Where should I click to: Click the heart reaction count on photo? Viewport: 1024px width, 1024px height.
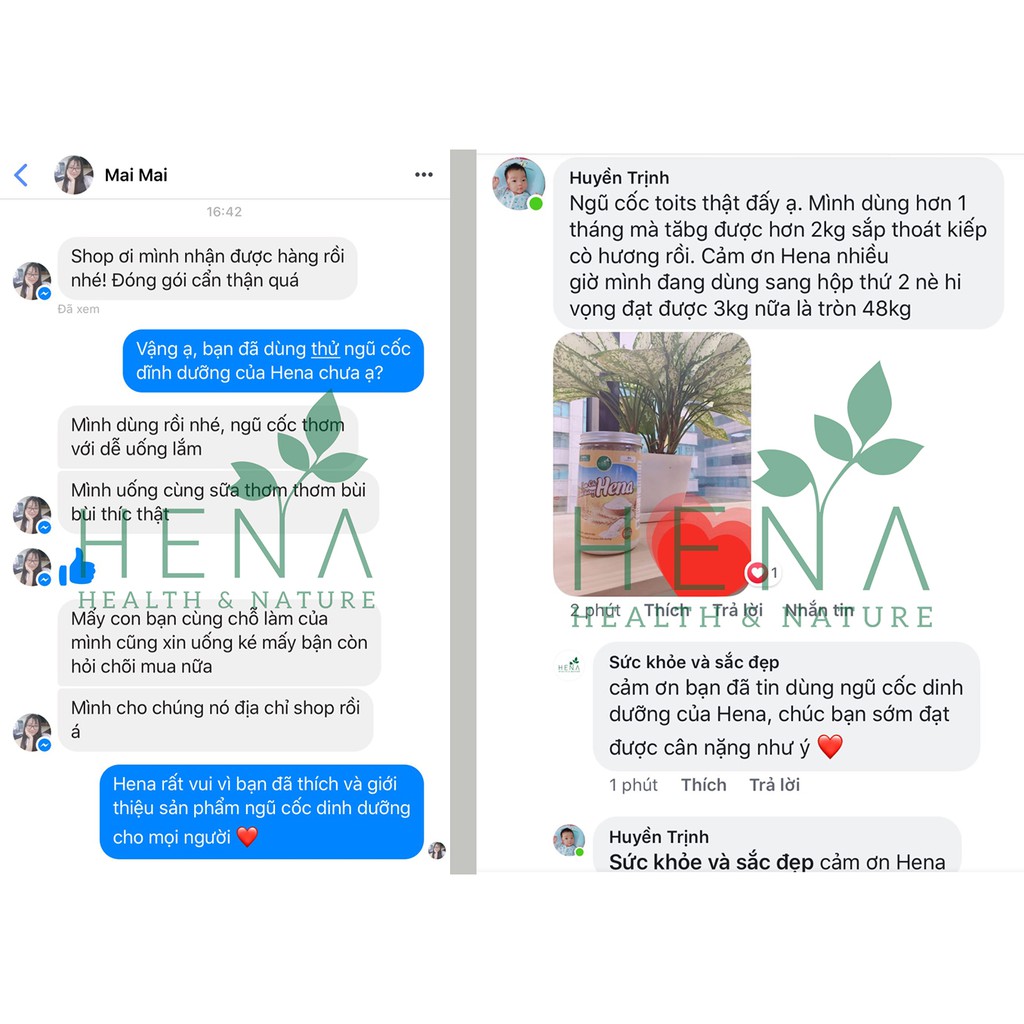[763, 573]
